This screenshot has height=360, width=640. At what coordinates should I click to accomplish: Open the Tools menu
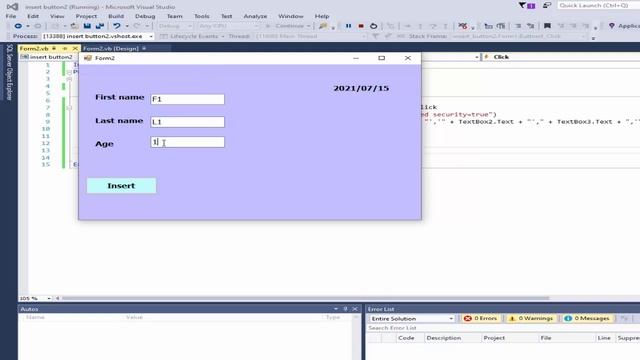click(x=202, y=16)
